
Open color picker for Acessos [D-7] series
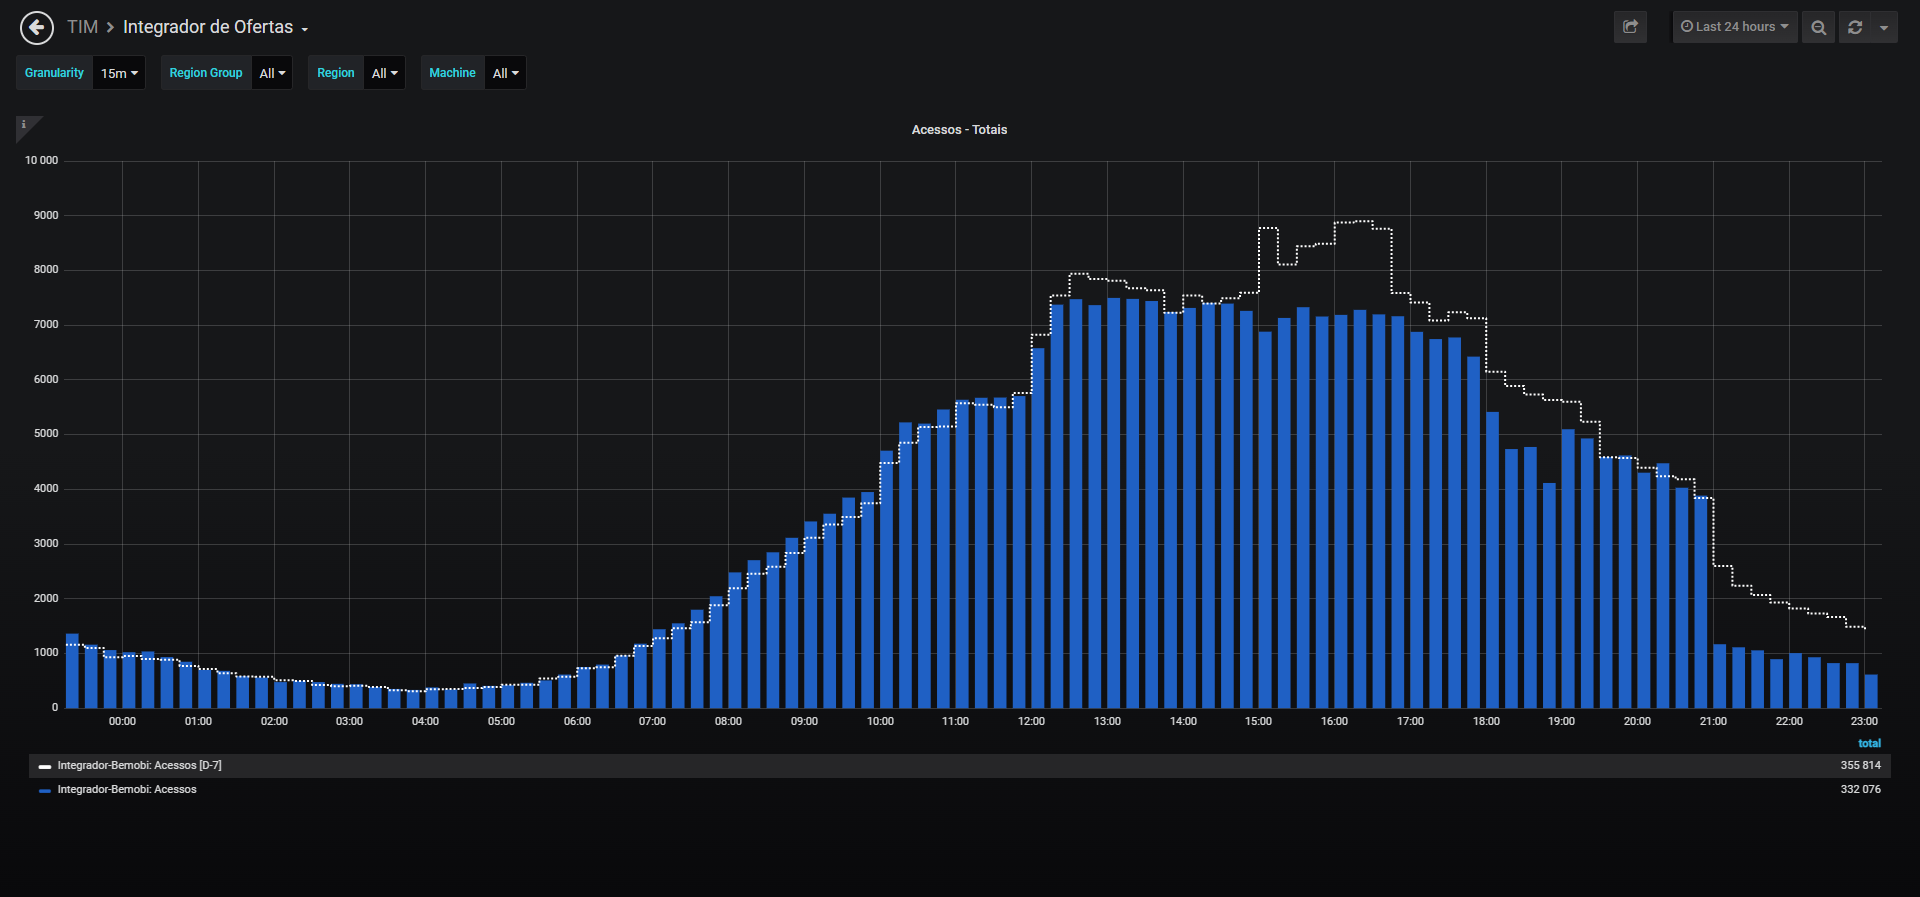point(44,767)
